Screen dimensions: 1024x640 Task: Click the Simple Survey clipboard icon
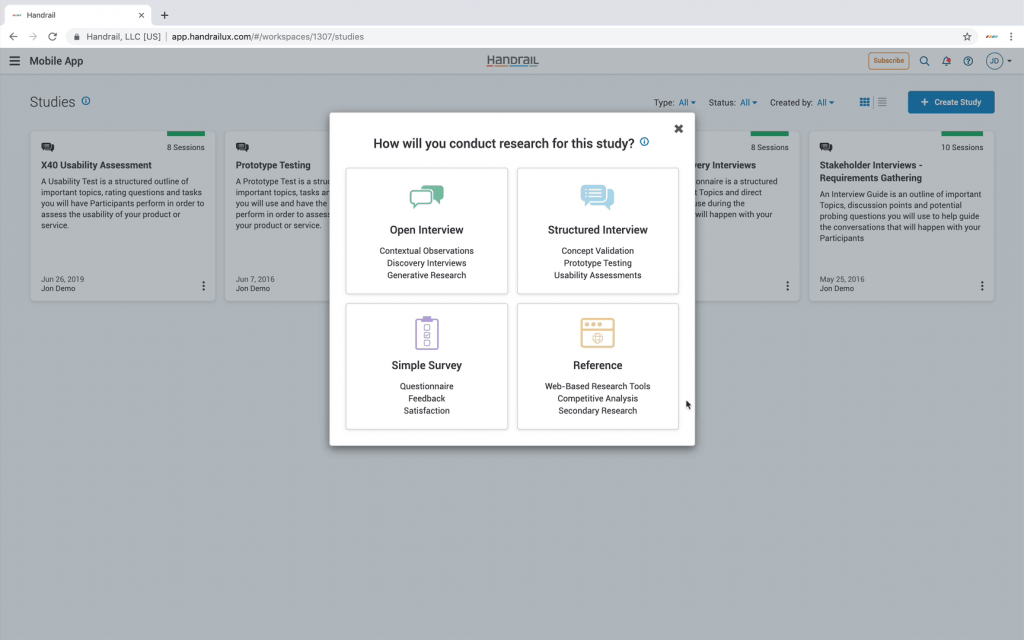pos(427,332)
